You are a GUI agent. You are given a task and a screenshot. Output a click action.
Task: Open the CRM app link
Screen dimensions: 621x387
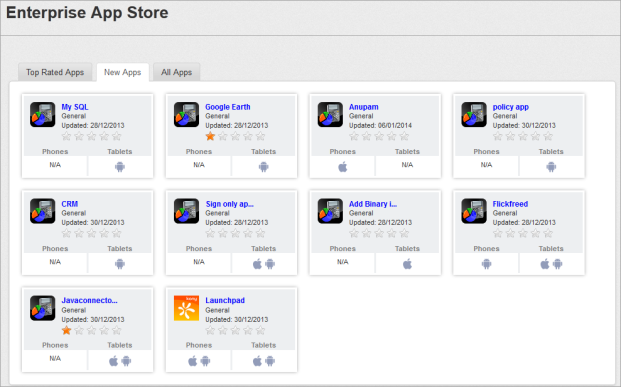(x=70, y=204)
